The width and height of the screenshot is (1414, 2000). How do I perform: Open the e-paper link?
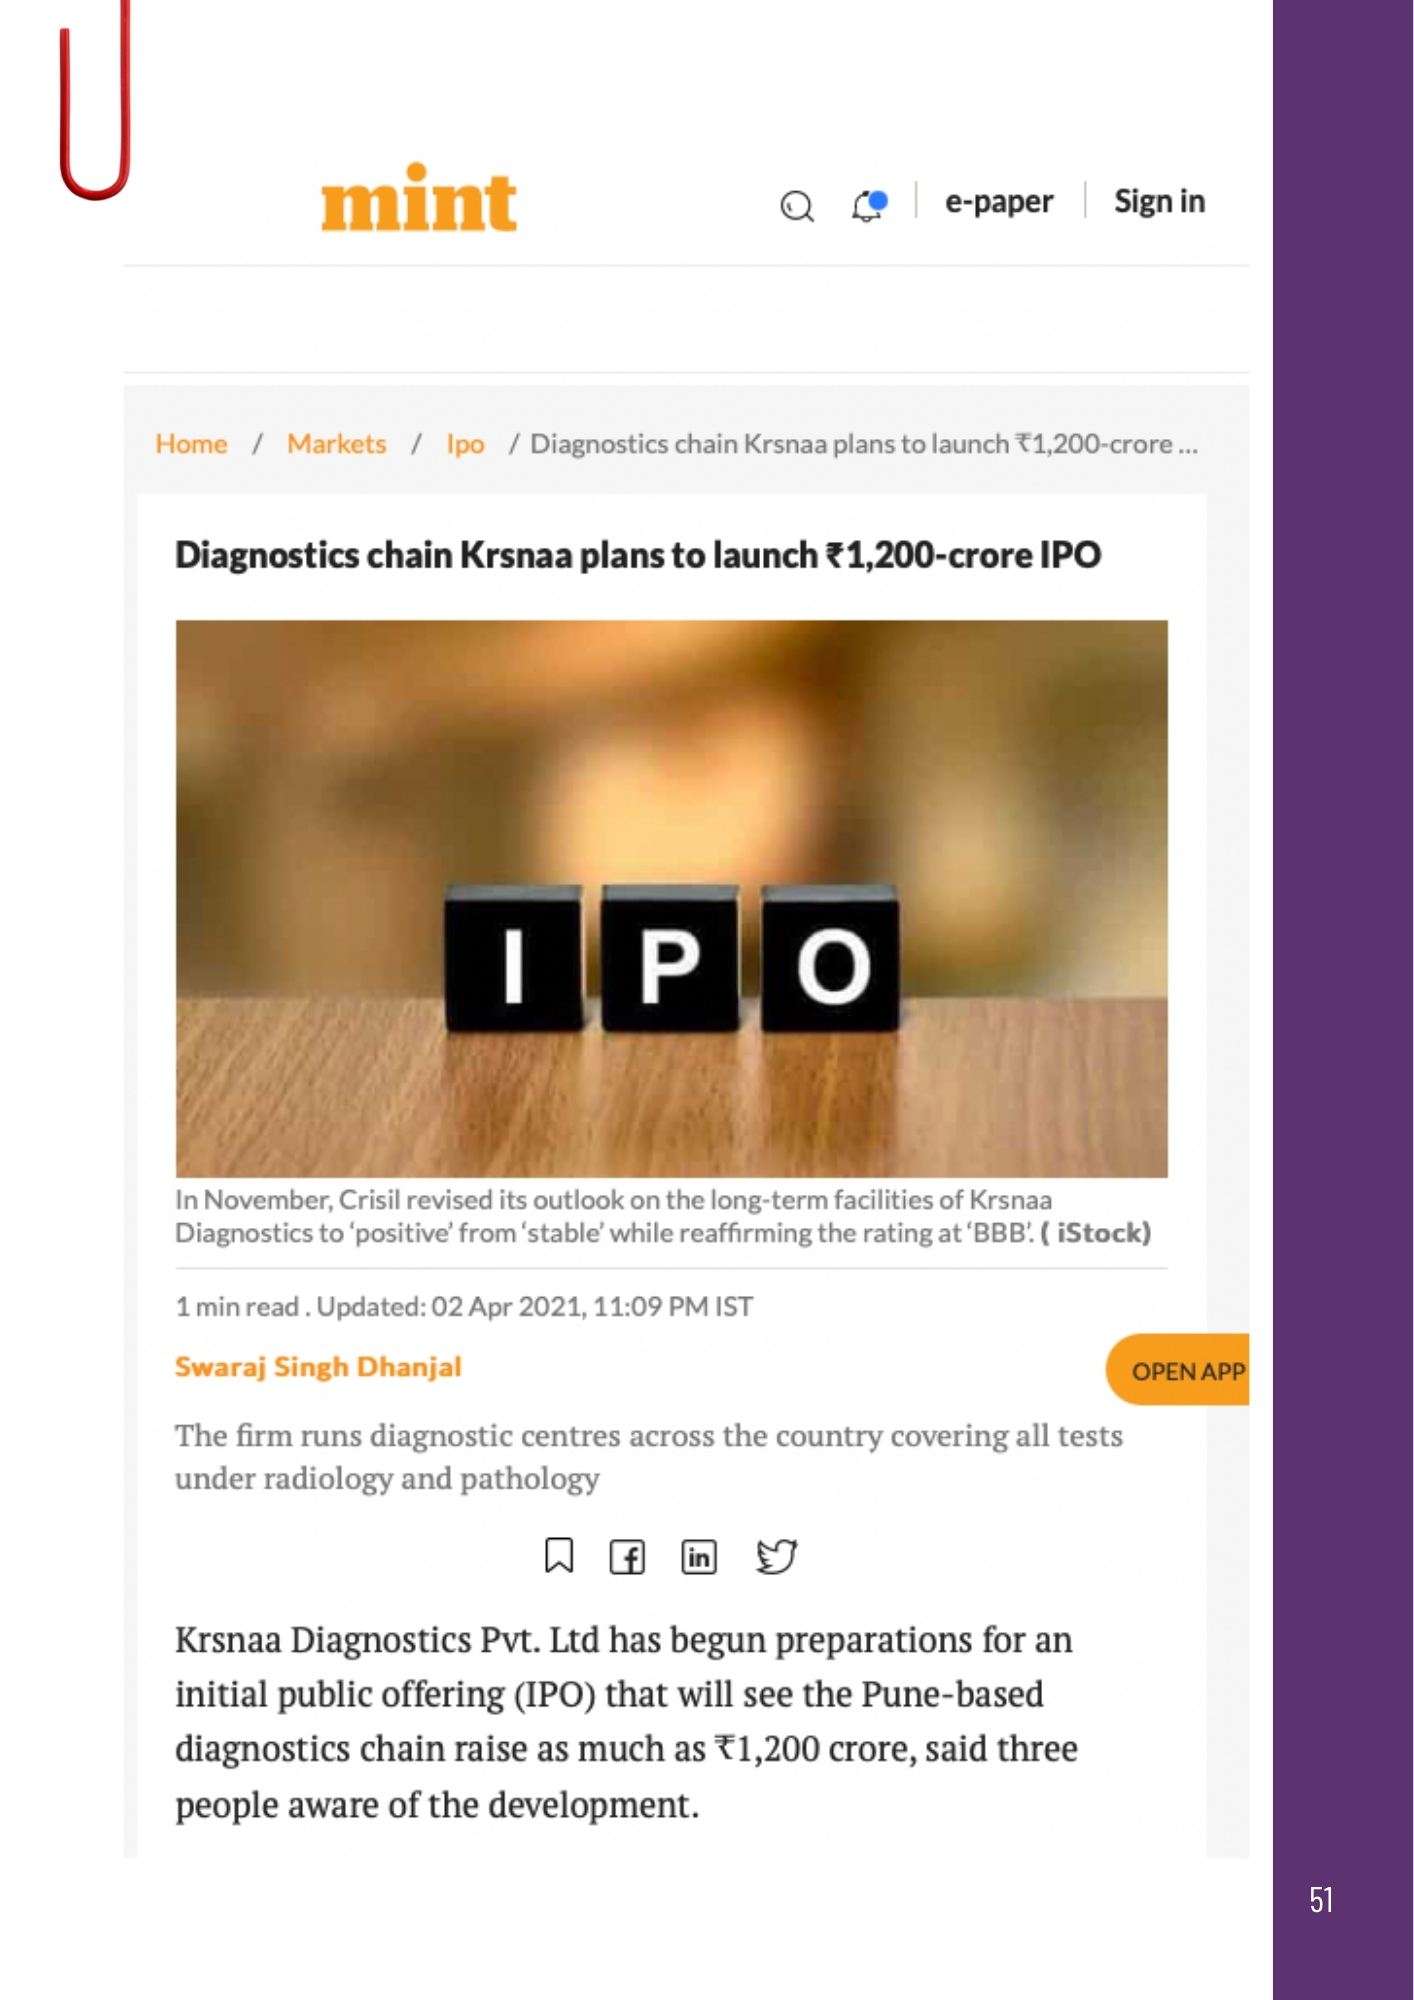click(999, 201)
